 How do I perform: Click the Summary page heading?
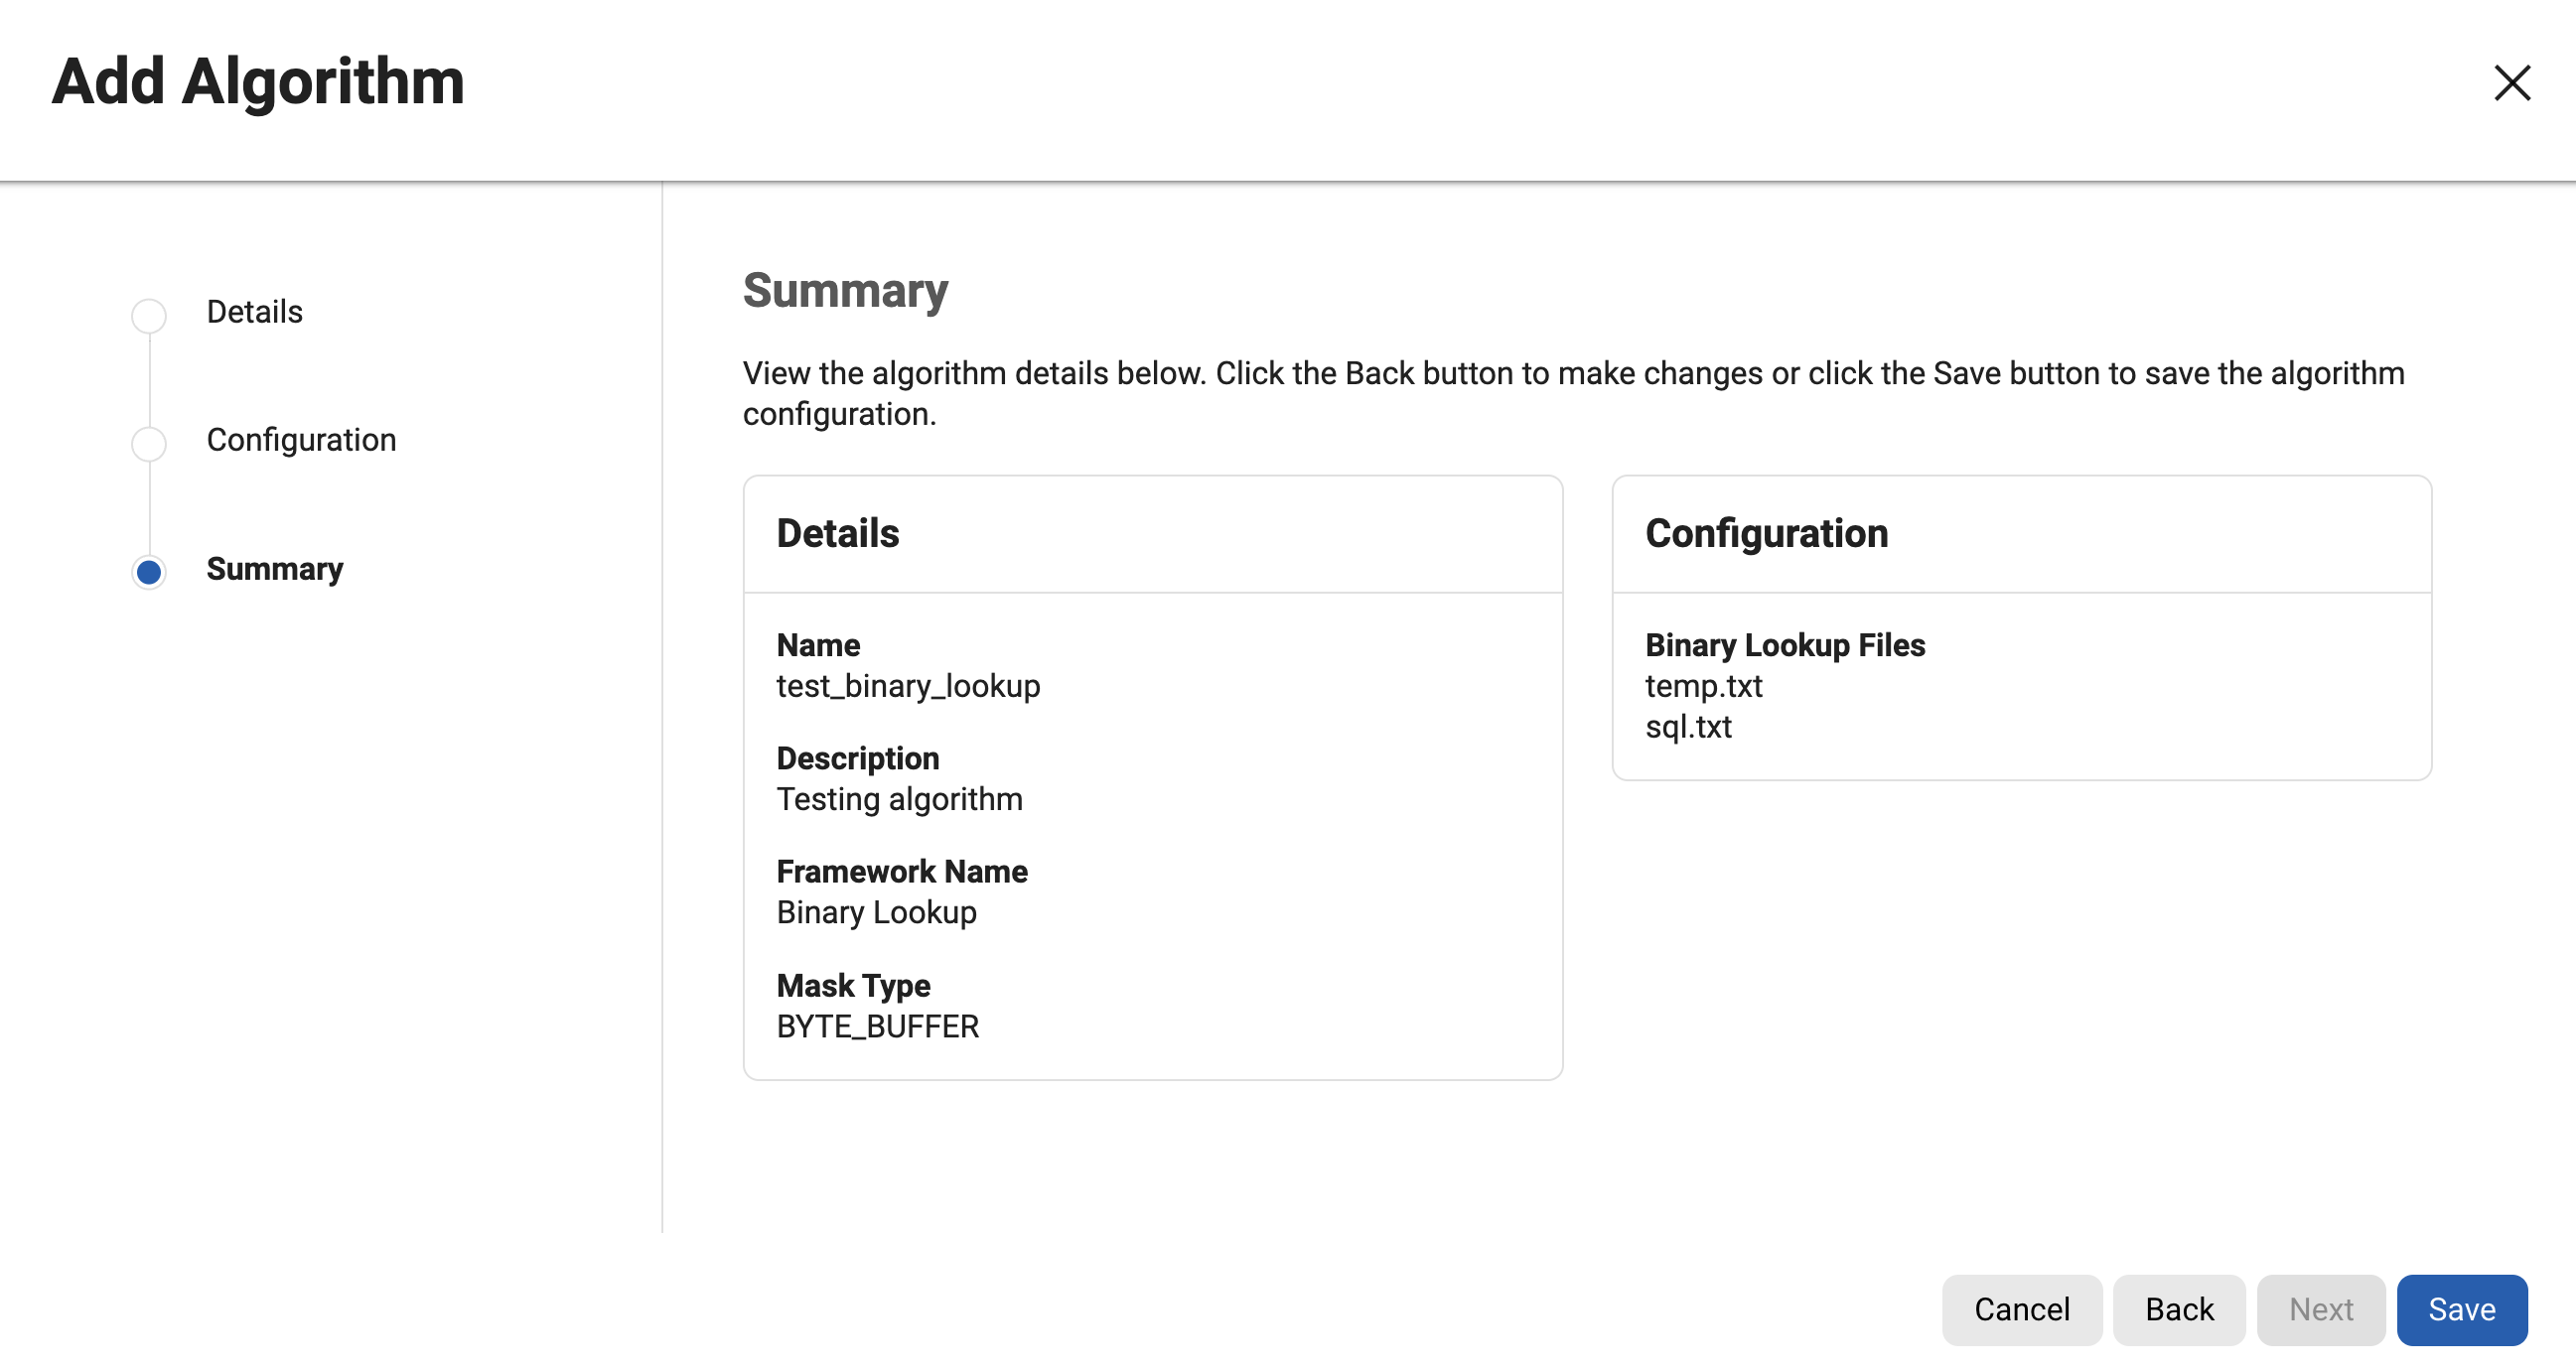tap(845, 291)
